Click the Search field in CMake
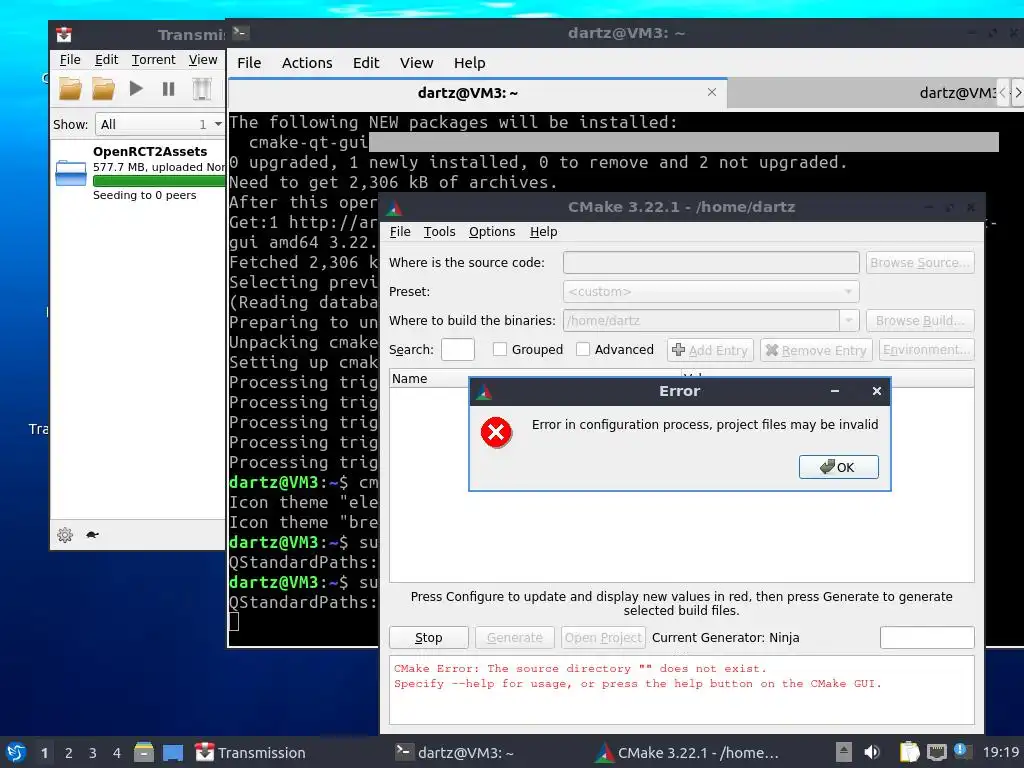Image resolution: width=1024 pixels, height=768 pixels. pyautogui.click(x=458, y=349)
